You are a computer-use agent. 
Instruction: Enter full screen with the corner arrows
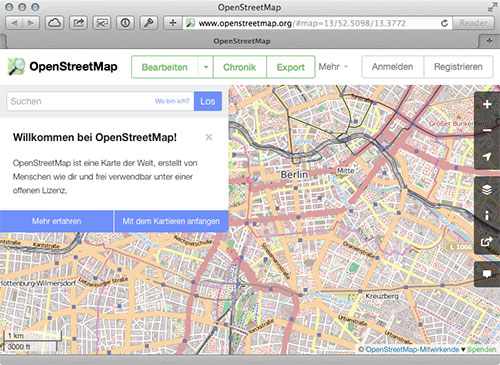(x=492, y=7)
